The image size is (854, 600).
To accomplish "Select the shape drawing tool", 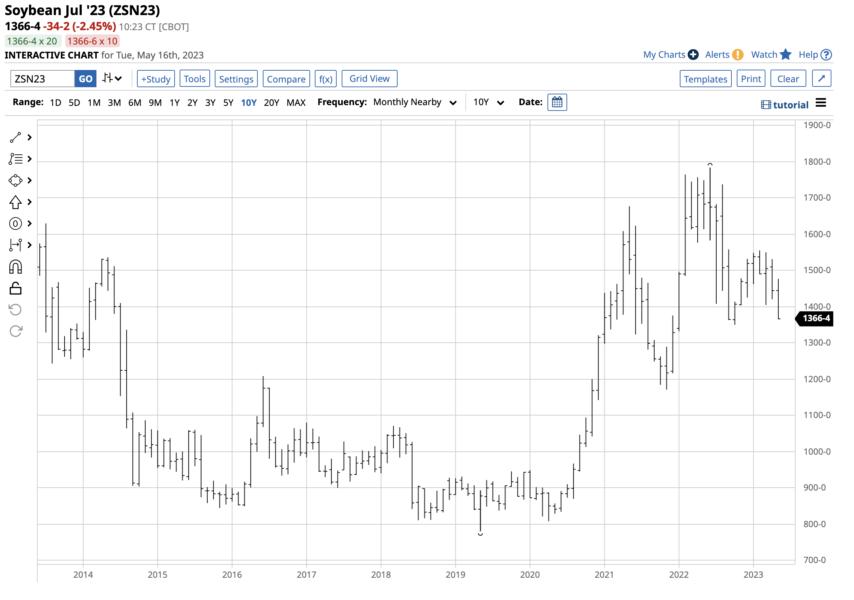I will [x=14, y=180].
